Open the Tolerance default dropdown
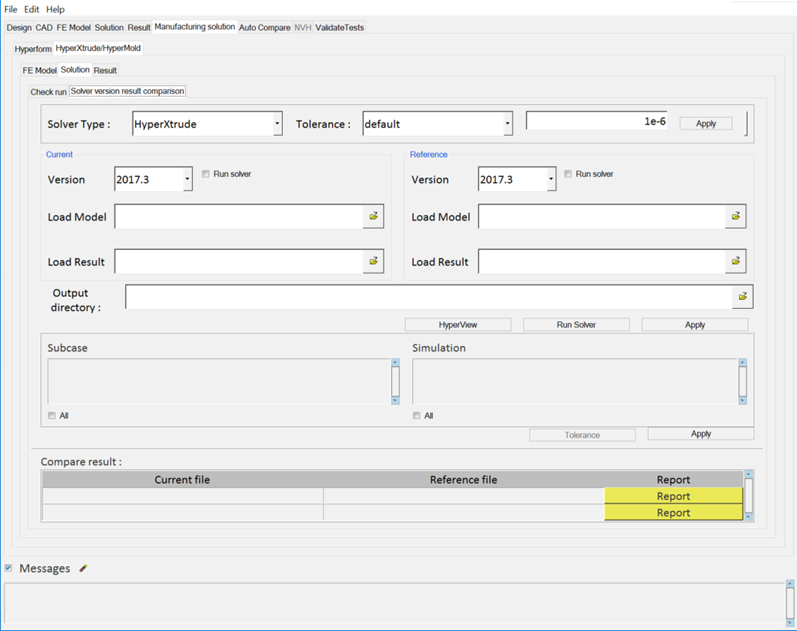 [508, 124]
